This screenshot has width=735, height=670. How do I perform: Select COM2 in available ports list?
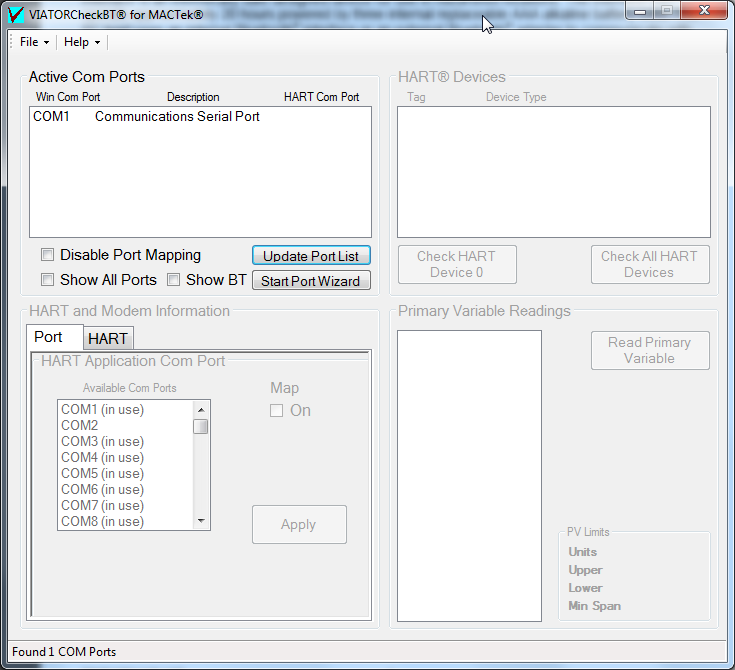click(125, 425)
